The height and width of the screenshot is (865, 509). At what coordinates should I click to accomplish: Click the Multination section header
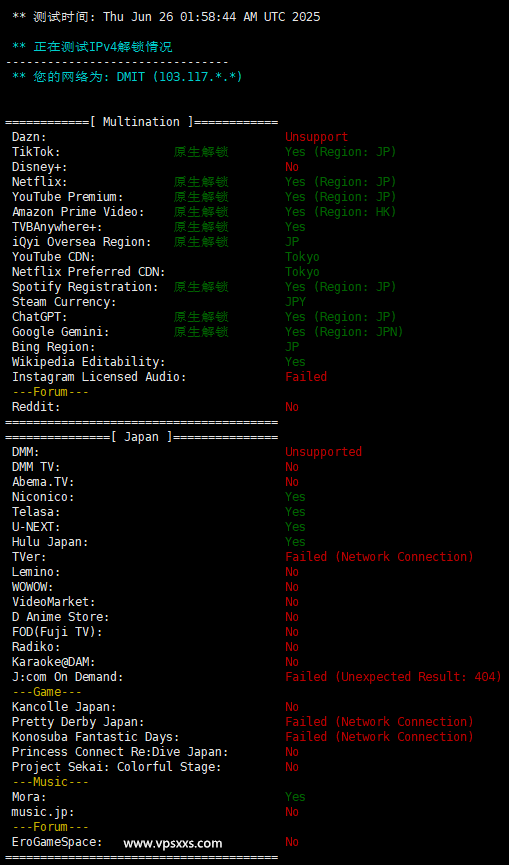pos(142,122)
